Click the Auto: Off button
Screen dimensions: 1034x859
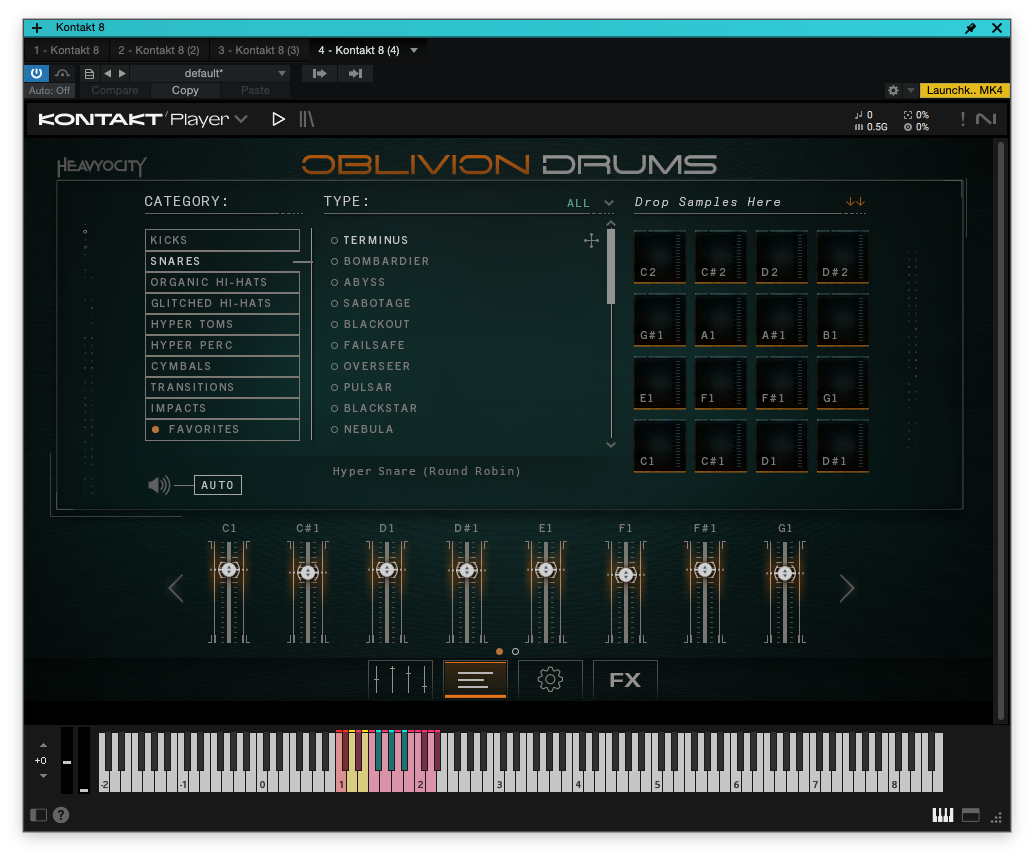coord(49,90)
